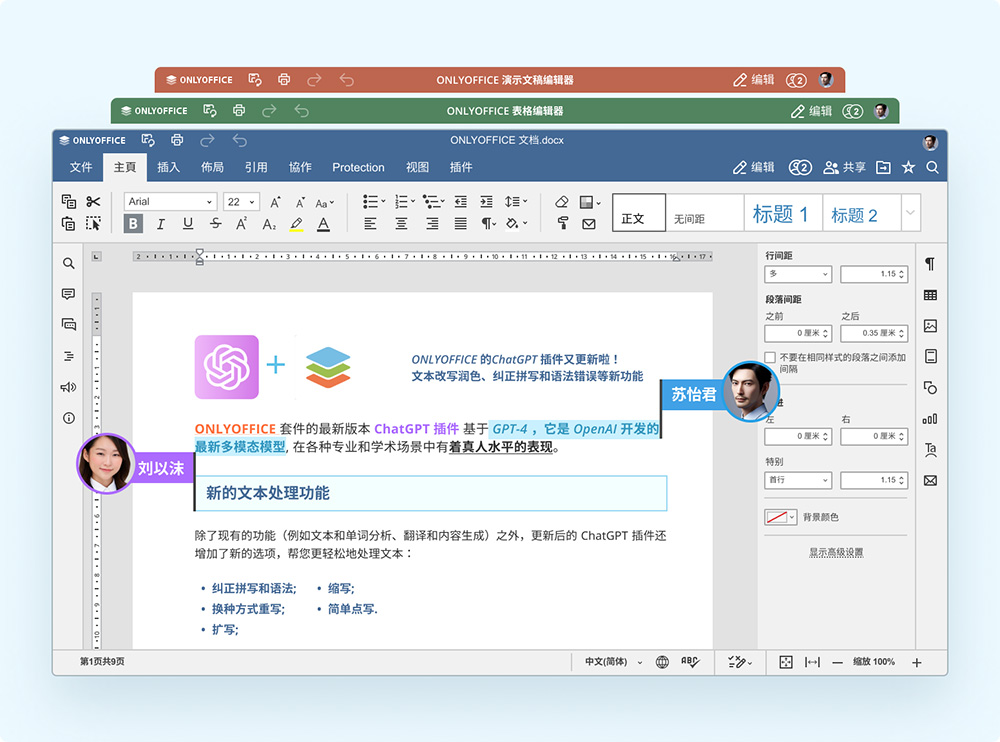Open the numbered list dropdown
Image resolution: width=1000 pixels, height=742 pixels.
(404, 202)
